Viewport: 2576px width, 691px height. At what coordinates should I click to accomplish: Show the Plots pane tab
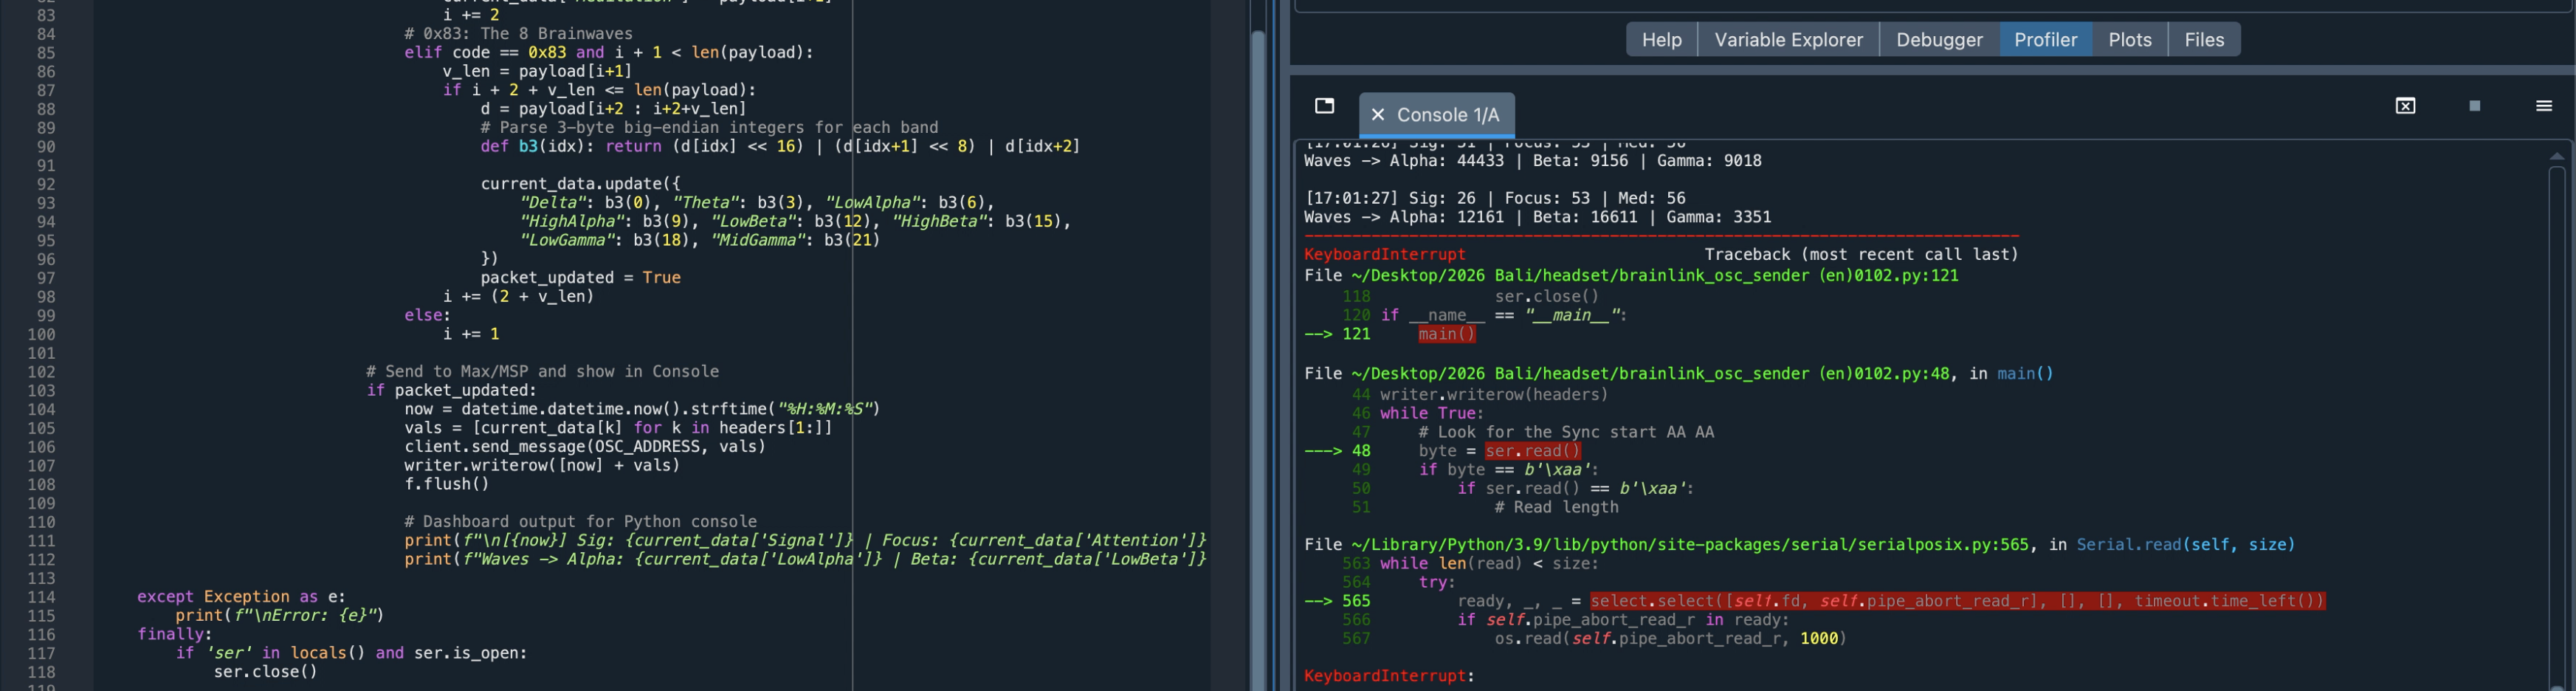point(2129,40)
